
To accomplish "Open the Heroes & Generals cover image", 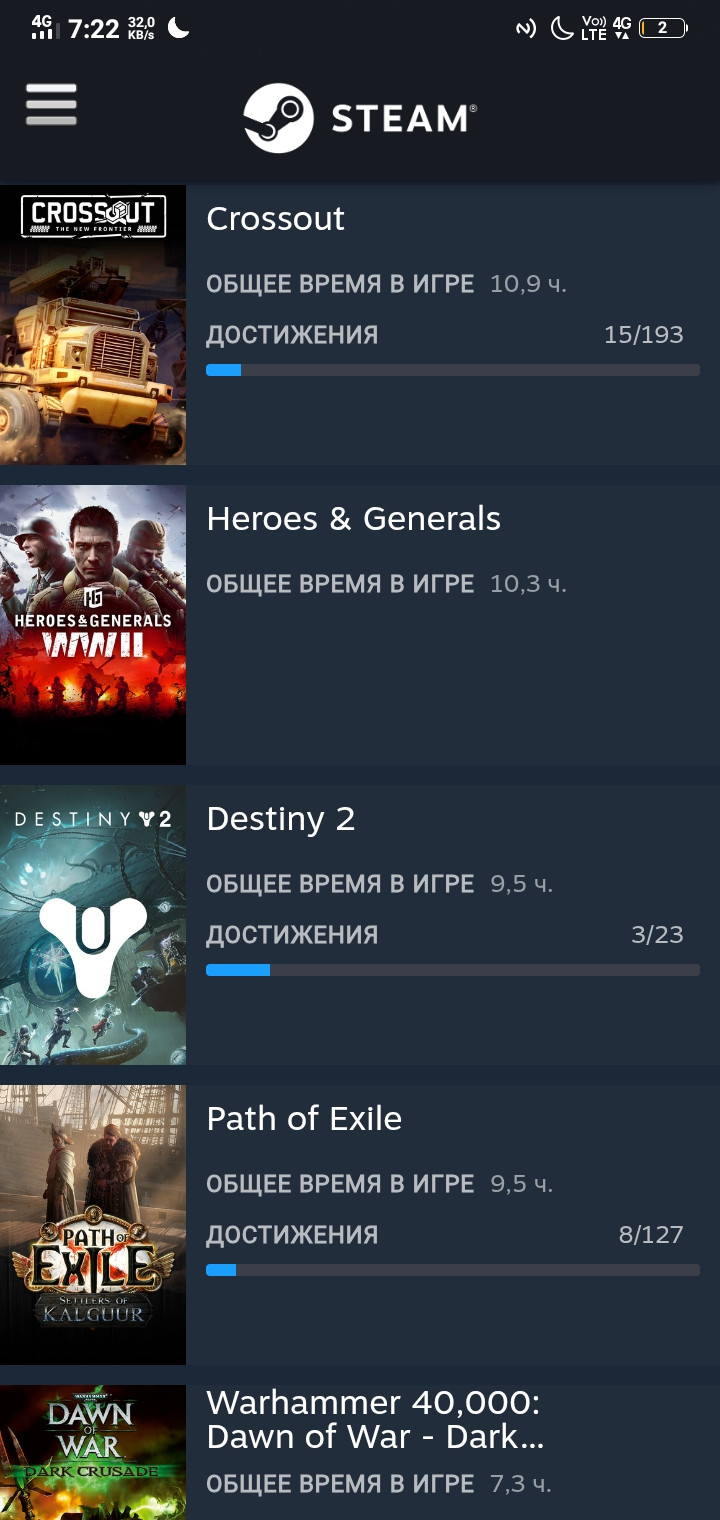I will 93,625.
